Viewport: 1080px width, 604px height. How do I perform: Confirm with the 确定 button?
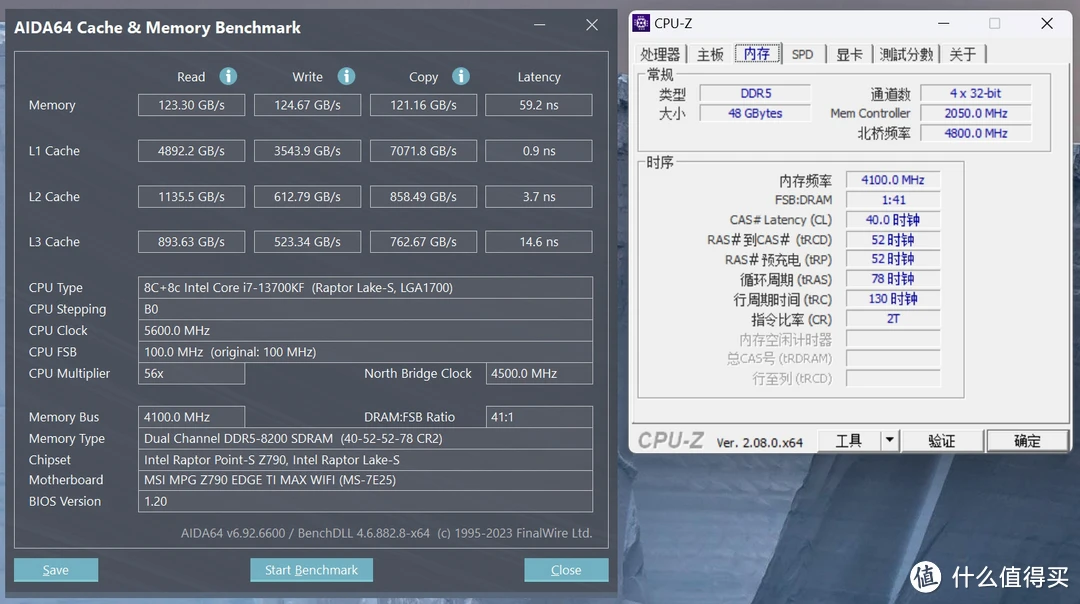pos(1026,441)
